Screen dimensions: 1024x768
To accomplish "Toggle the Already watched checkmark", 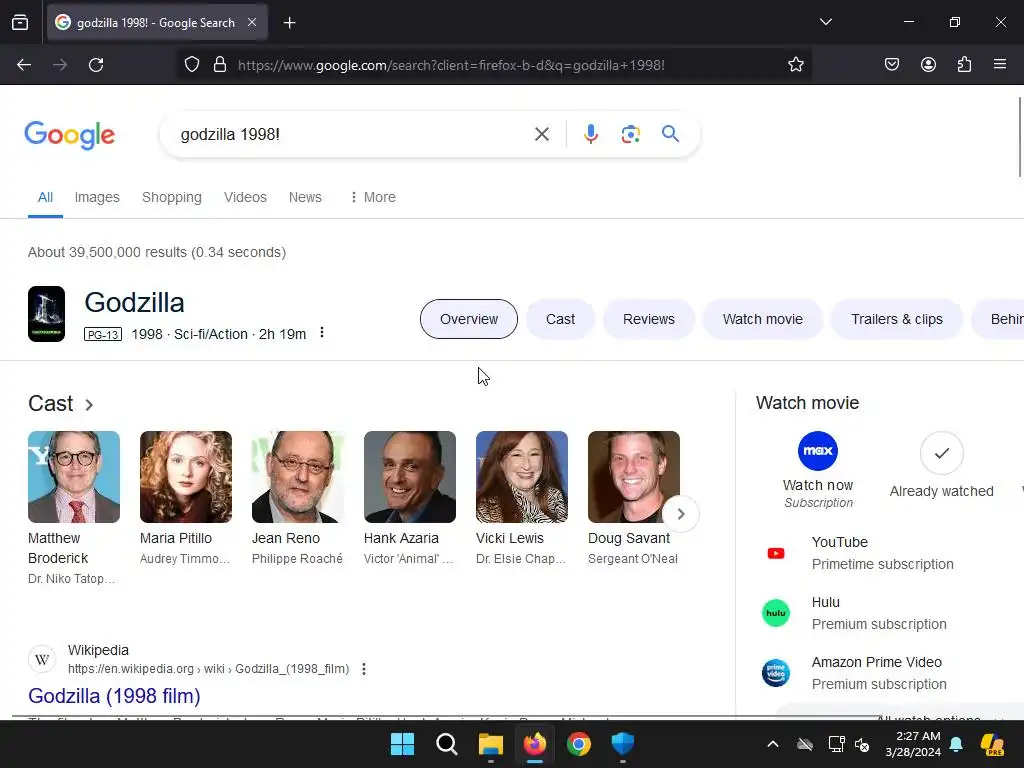I will [x=941, y=453].
